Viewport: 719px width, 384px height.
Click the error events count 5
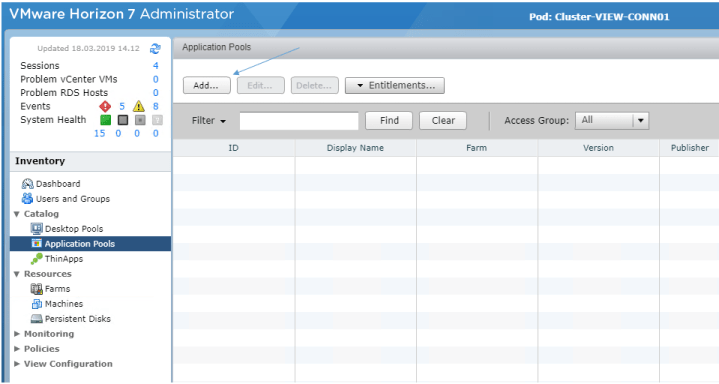[x=122, y=106]
